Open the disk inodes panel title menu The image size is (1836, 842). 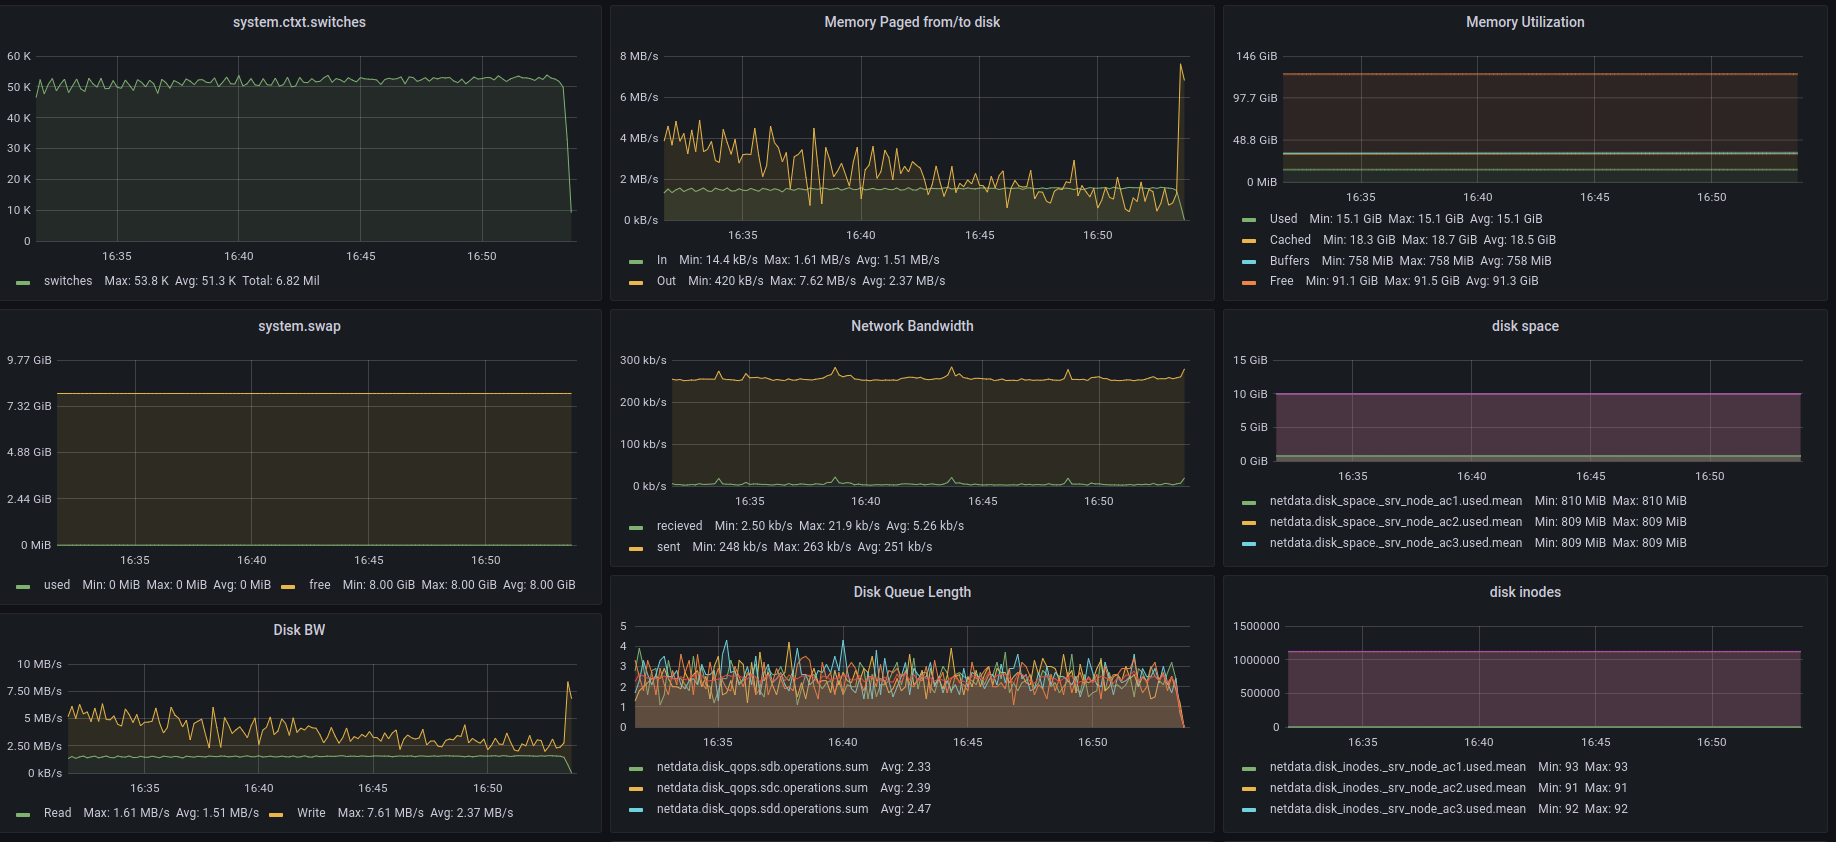click(x=1524, y=592)
